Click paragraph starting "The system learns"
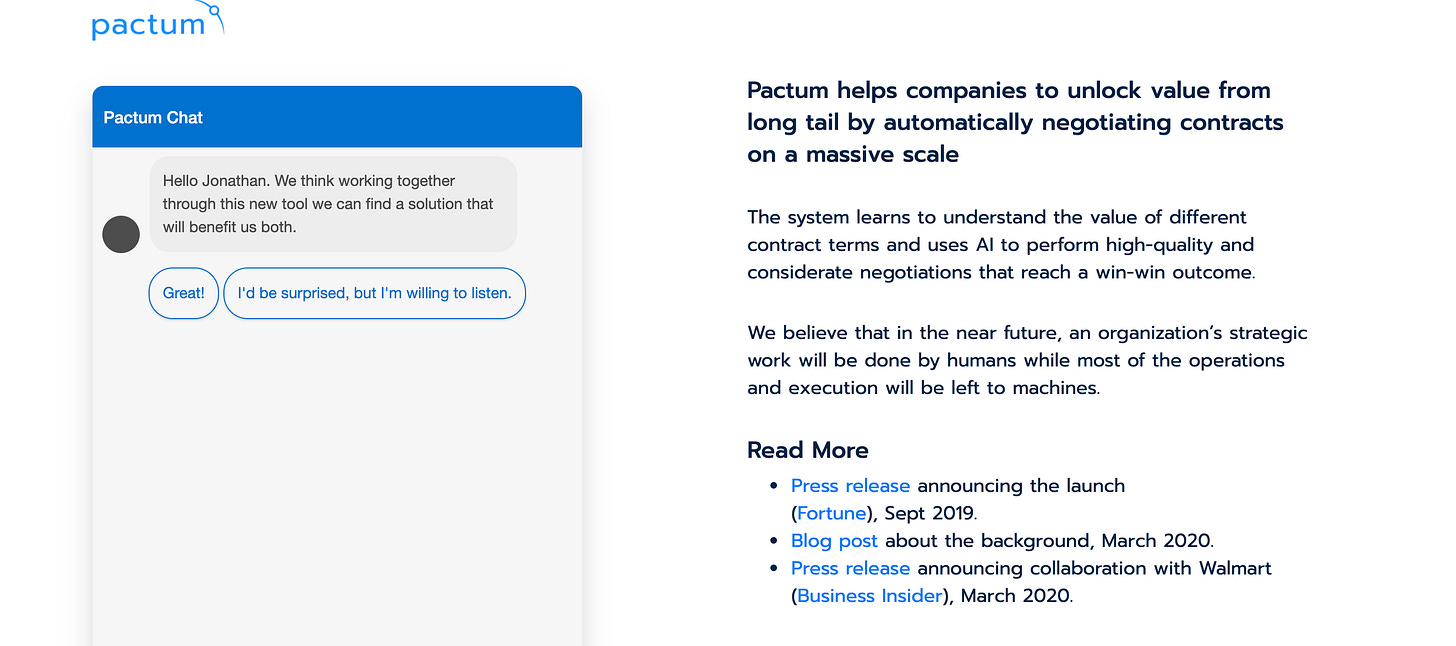1456x646 pixels. [1000, 244]
